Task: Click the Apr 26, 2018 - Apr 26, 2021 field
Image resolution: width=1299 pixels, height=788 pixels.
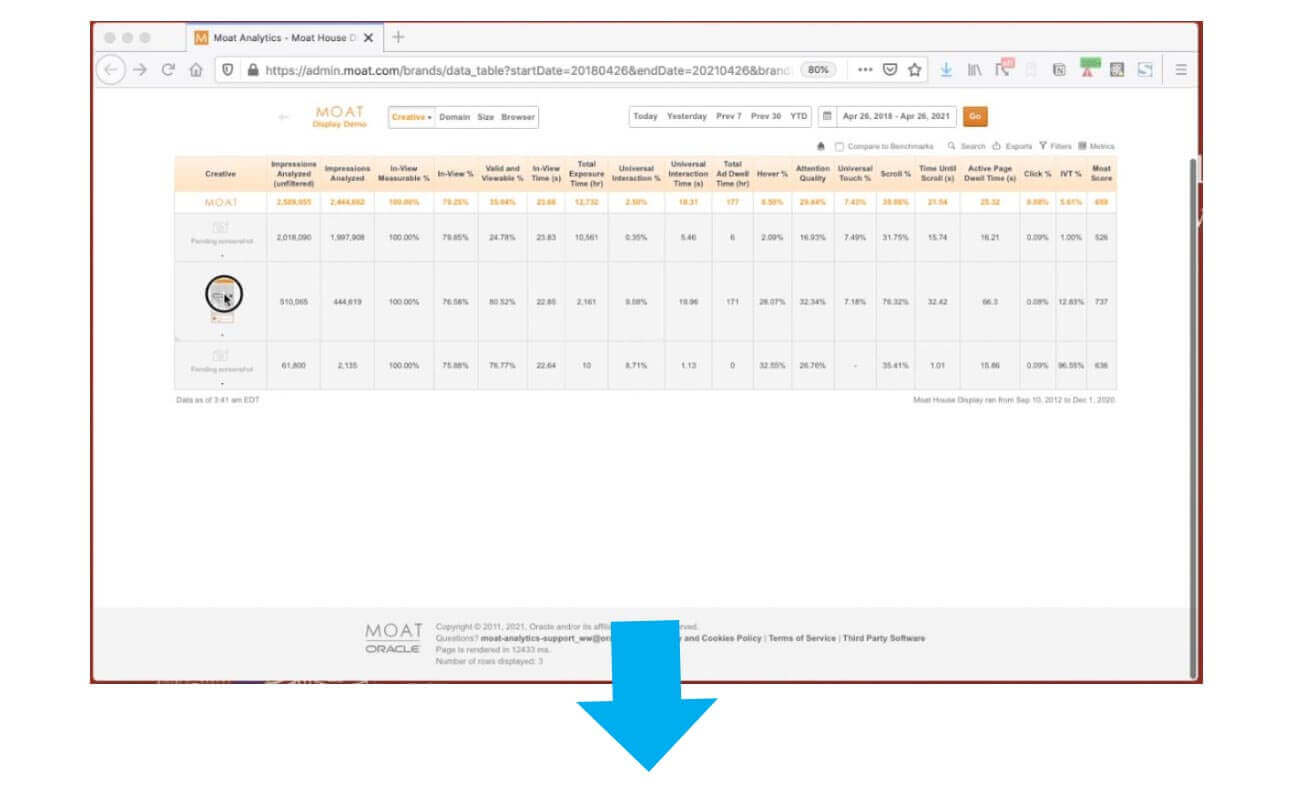Action: point(897,116)
